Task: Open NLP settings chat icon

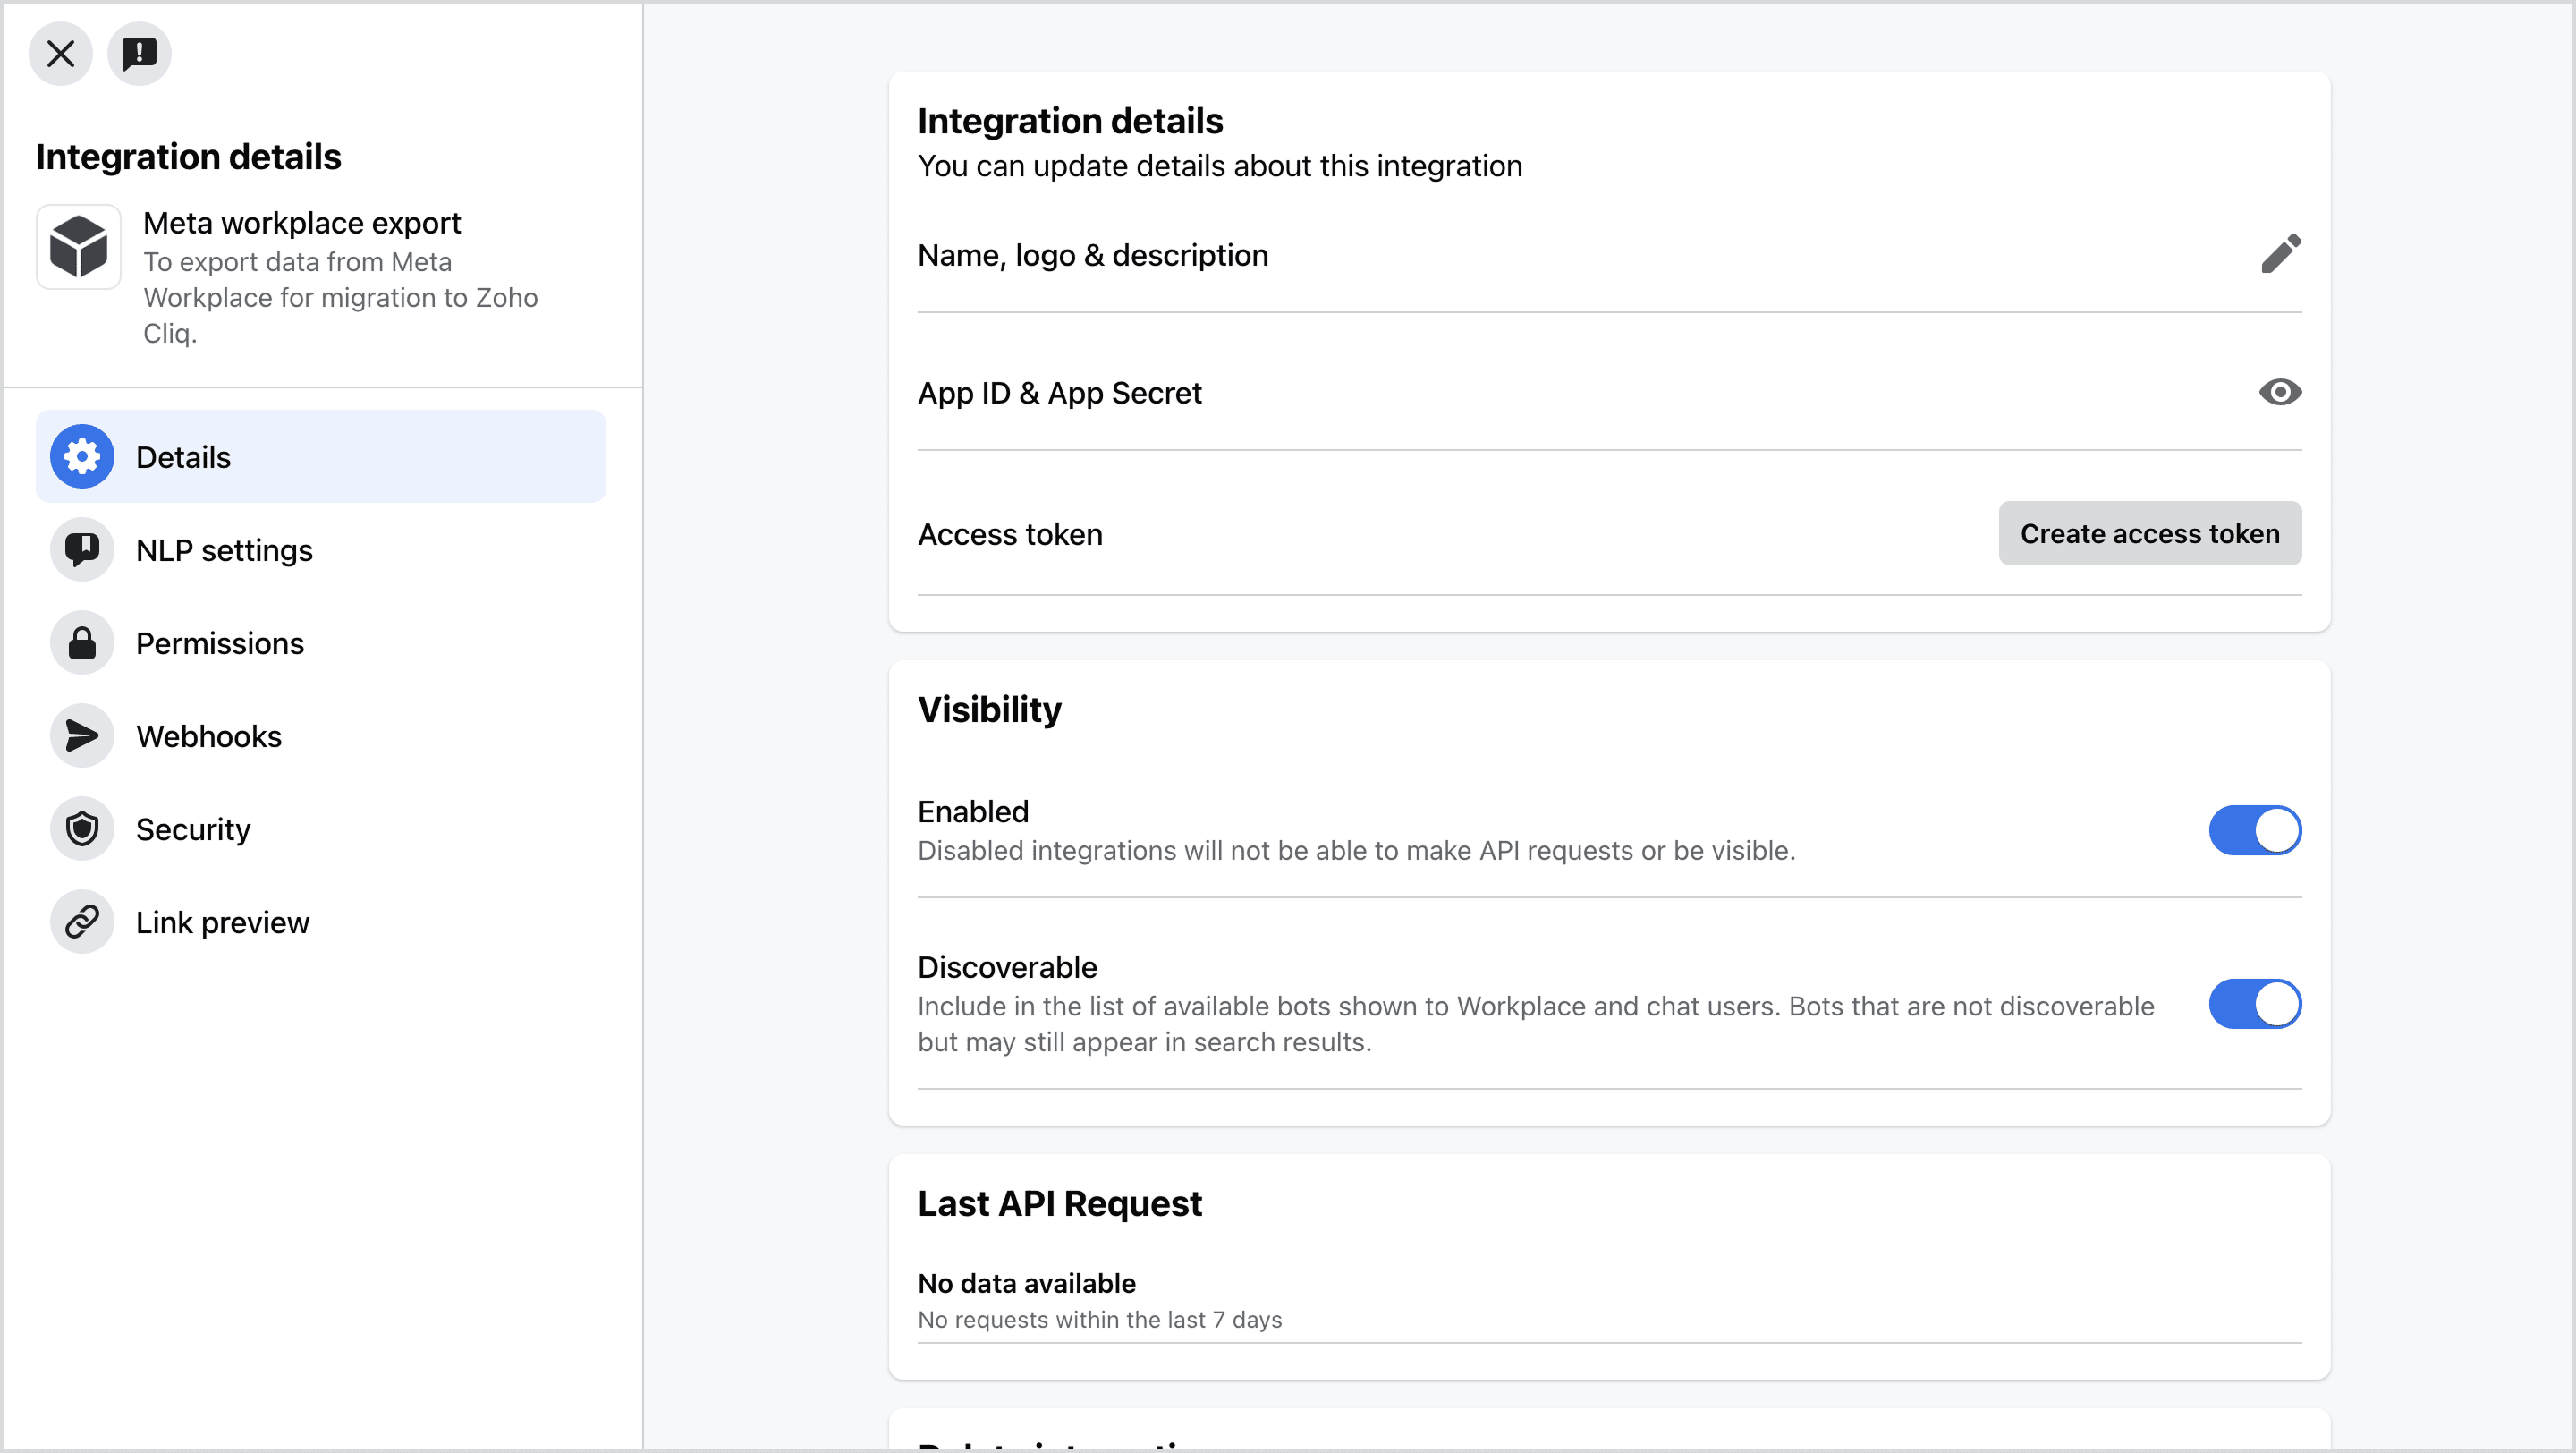Action: [82, 550]
